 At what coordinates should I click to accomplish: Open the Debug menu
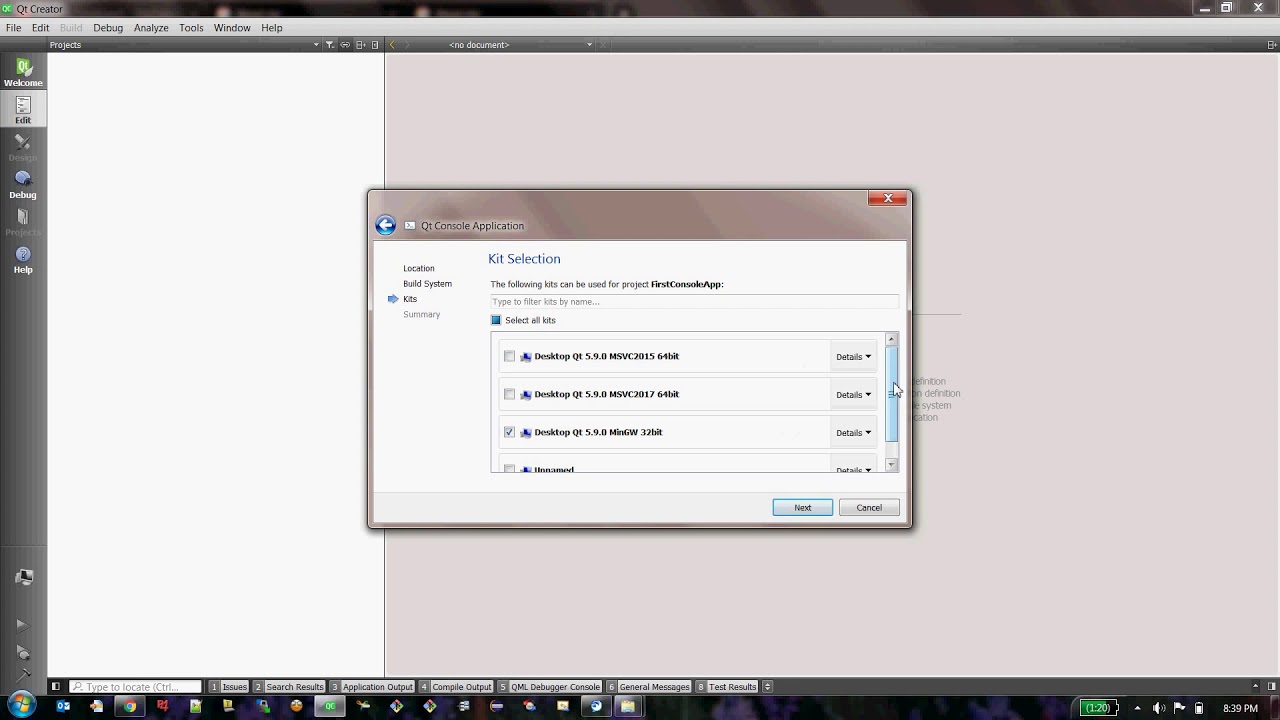click(108, 28)
